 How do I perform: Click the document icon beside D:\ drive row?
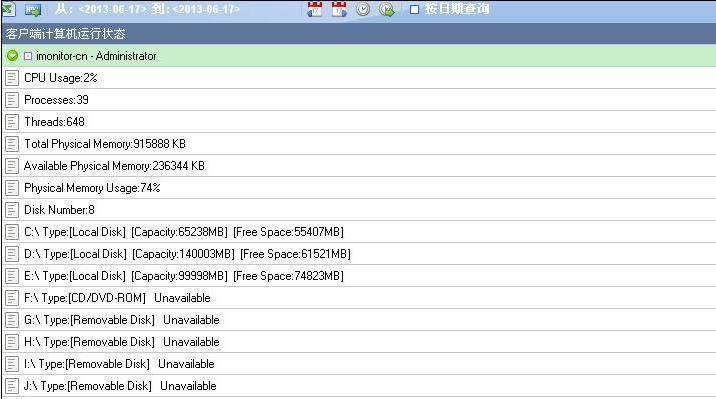pos(12,254)
